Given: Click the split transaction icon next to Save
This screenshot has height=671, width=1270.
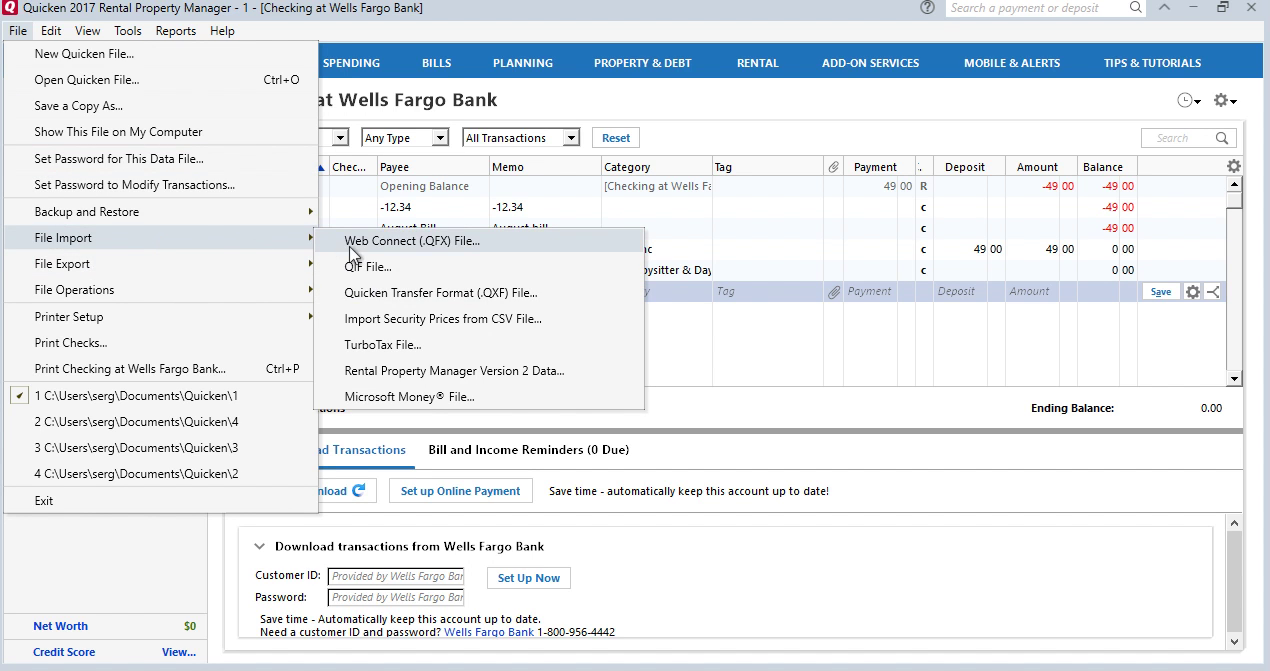Looking at the screenshot, I should 1213,292.
